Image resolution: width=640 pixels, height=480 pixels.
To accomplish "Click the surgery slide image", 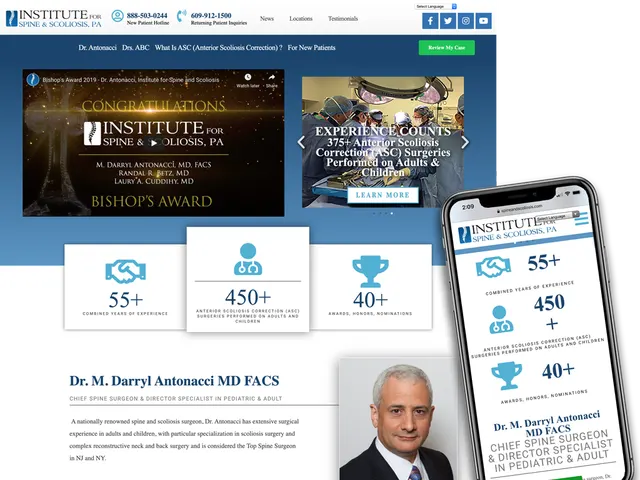I will (x=383, y=142).
